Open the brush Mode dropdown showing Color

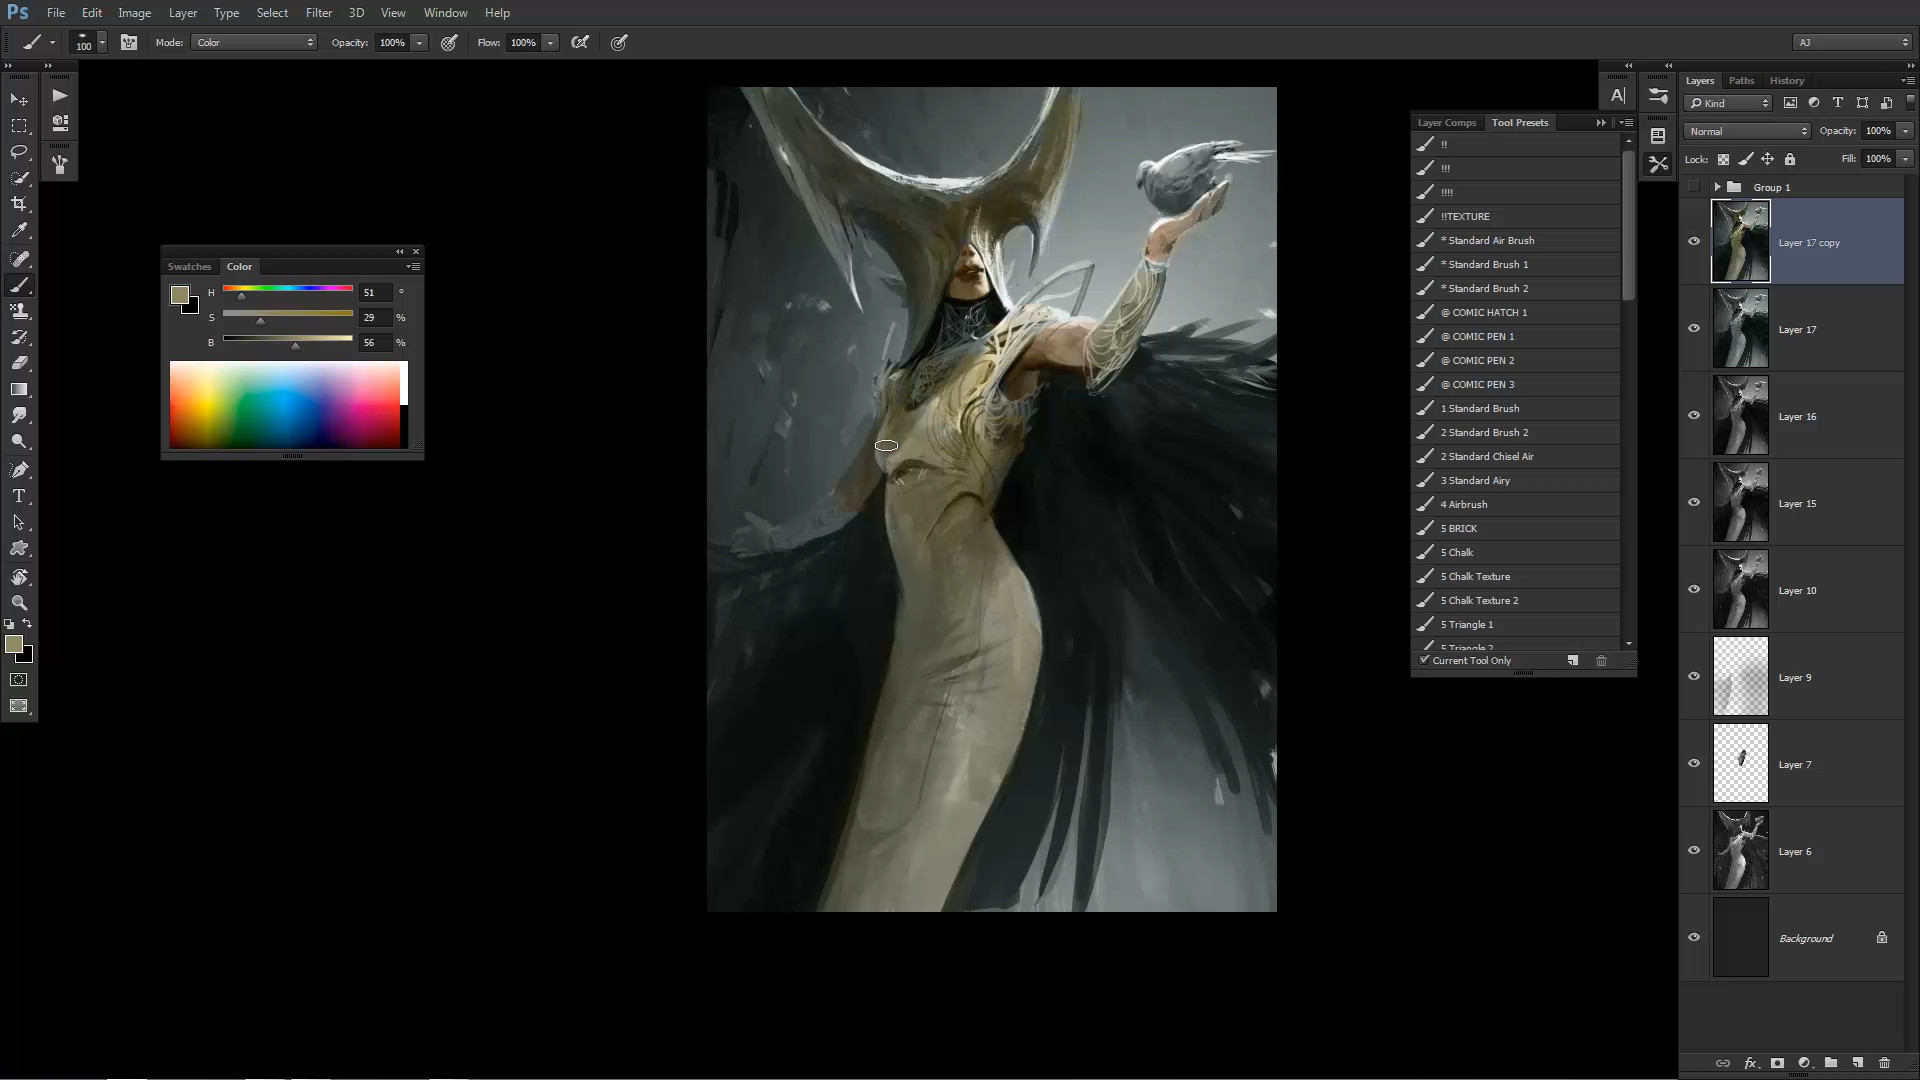point(255,42)
